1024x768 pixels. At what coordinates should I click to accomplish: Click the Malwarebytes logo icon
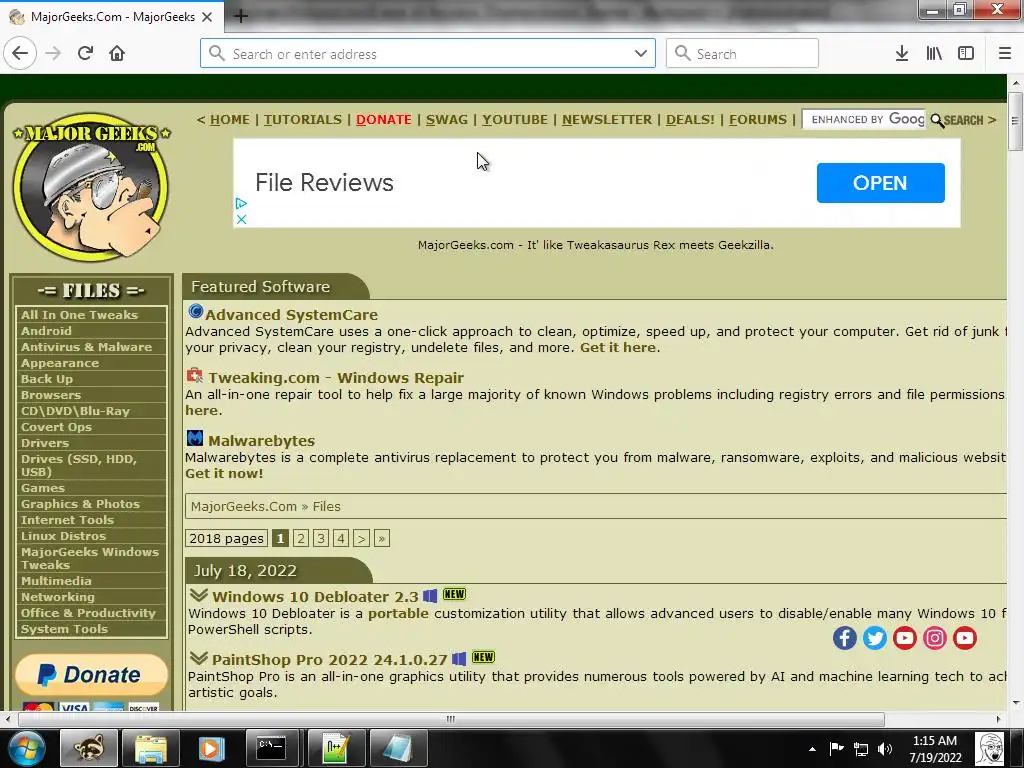[195, 438]
